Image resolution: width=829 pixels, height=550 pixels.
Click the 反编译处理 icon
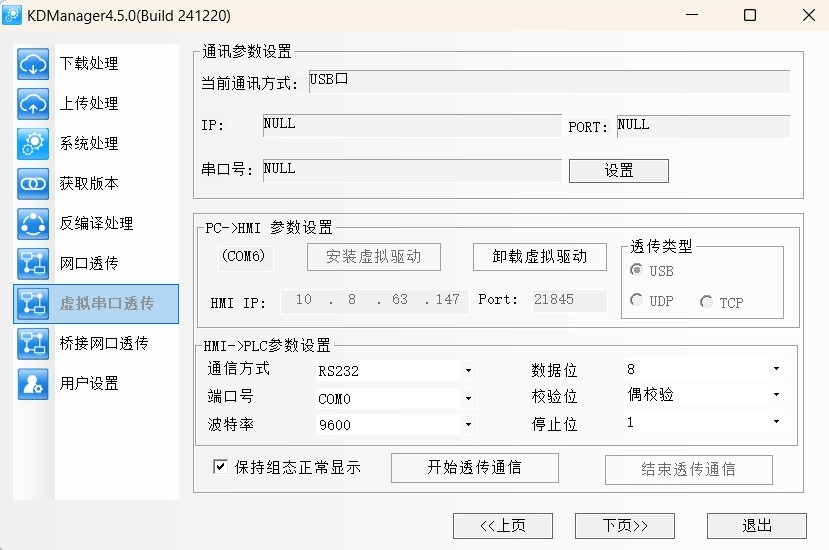tap(33, 224)
